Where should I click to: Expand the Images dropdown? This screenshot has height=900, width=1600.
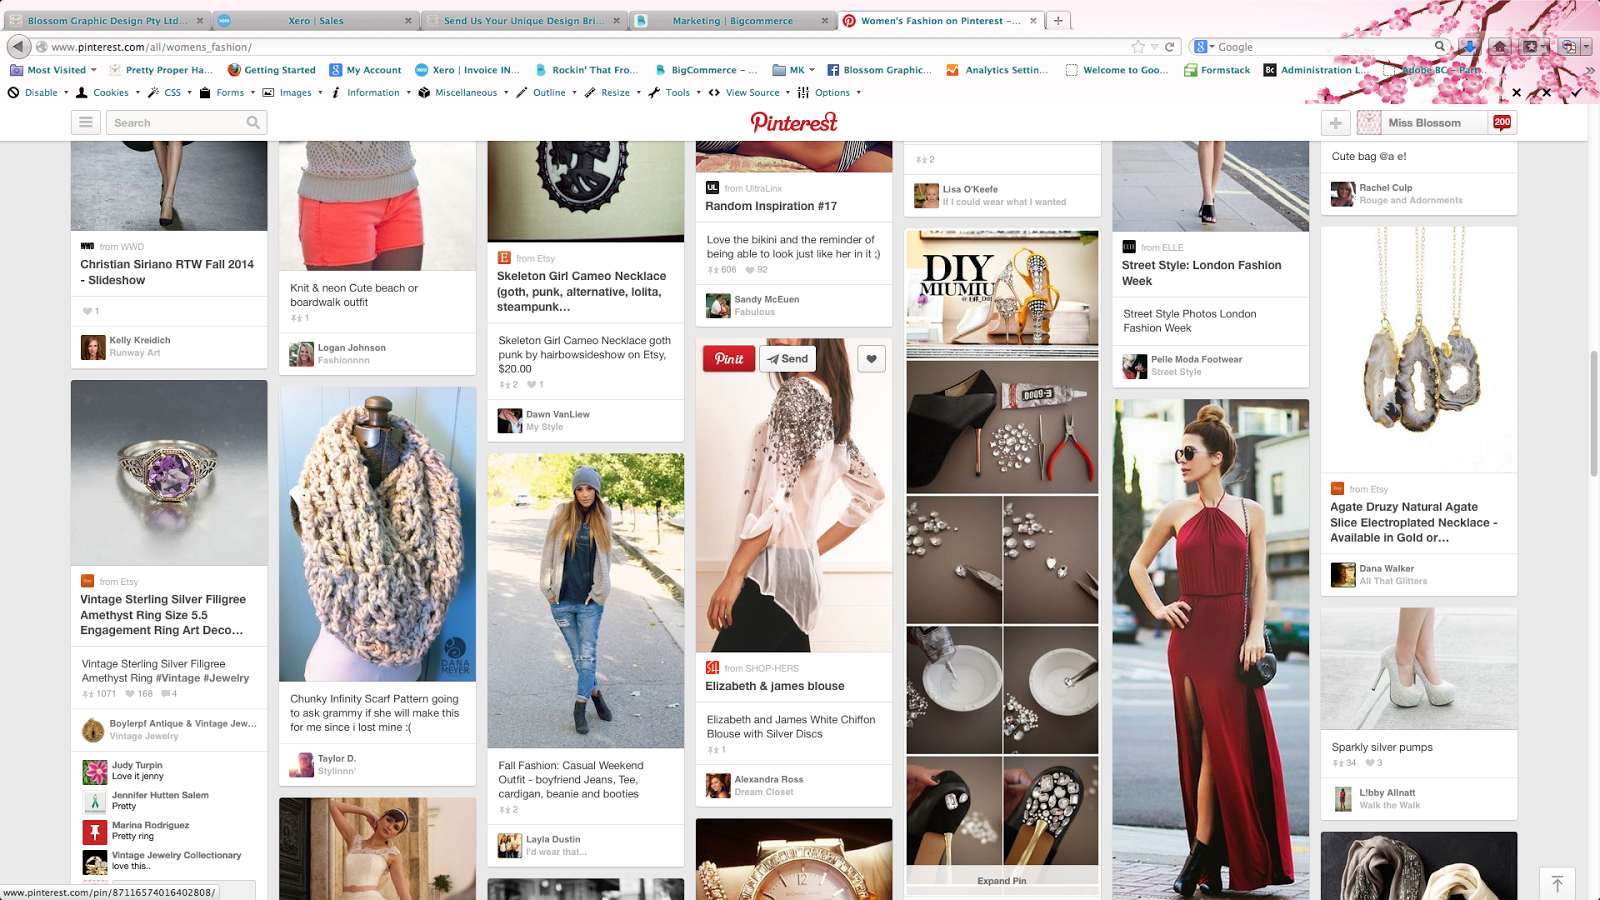[292, 93]
